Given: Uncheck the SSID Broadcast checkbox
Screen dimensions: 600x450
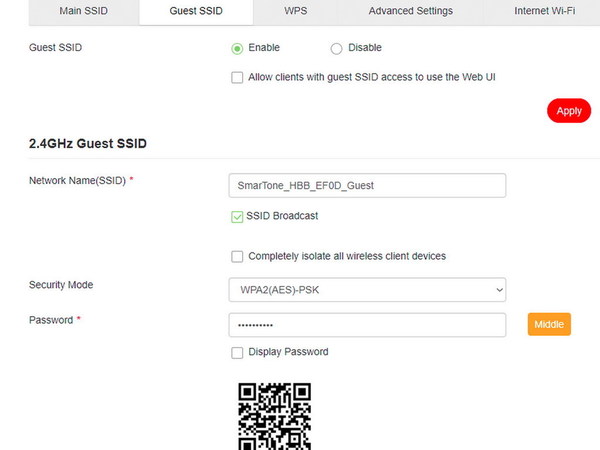Looking at the screenshot, I should [237, 217].
